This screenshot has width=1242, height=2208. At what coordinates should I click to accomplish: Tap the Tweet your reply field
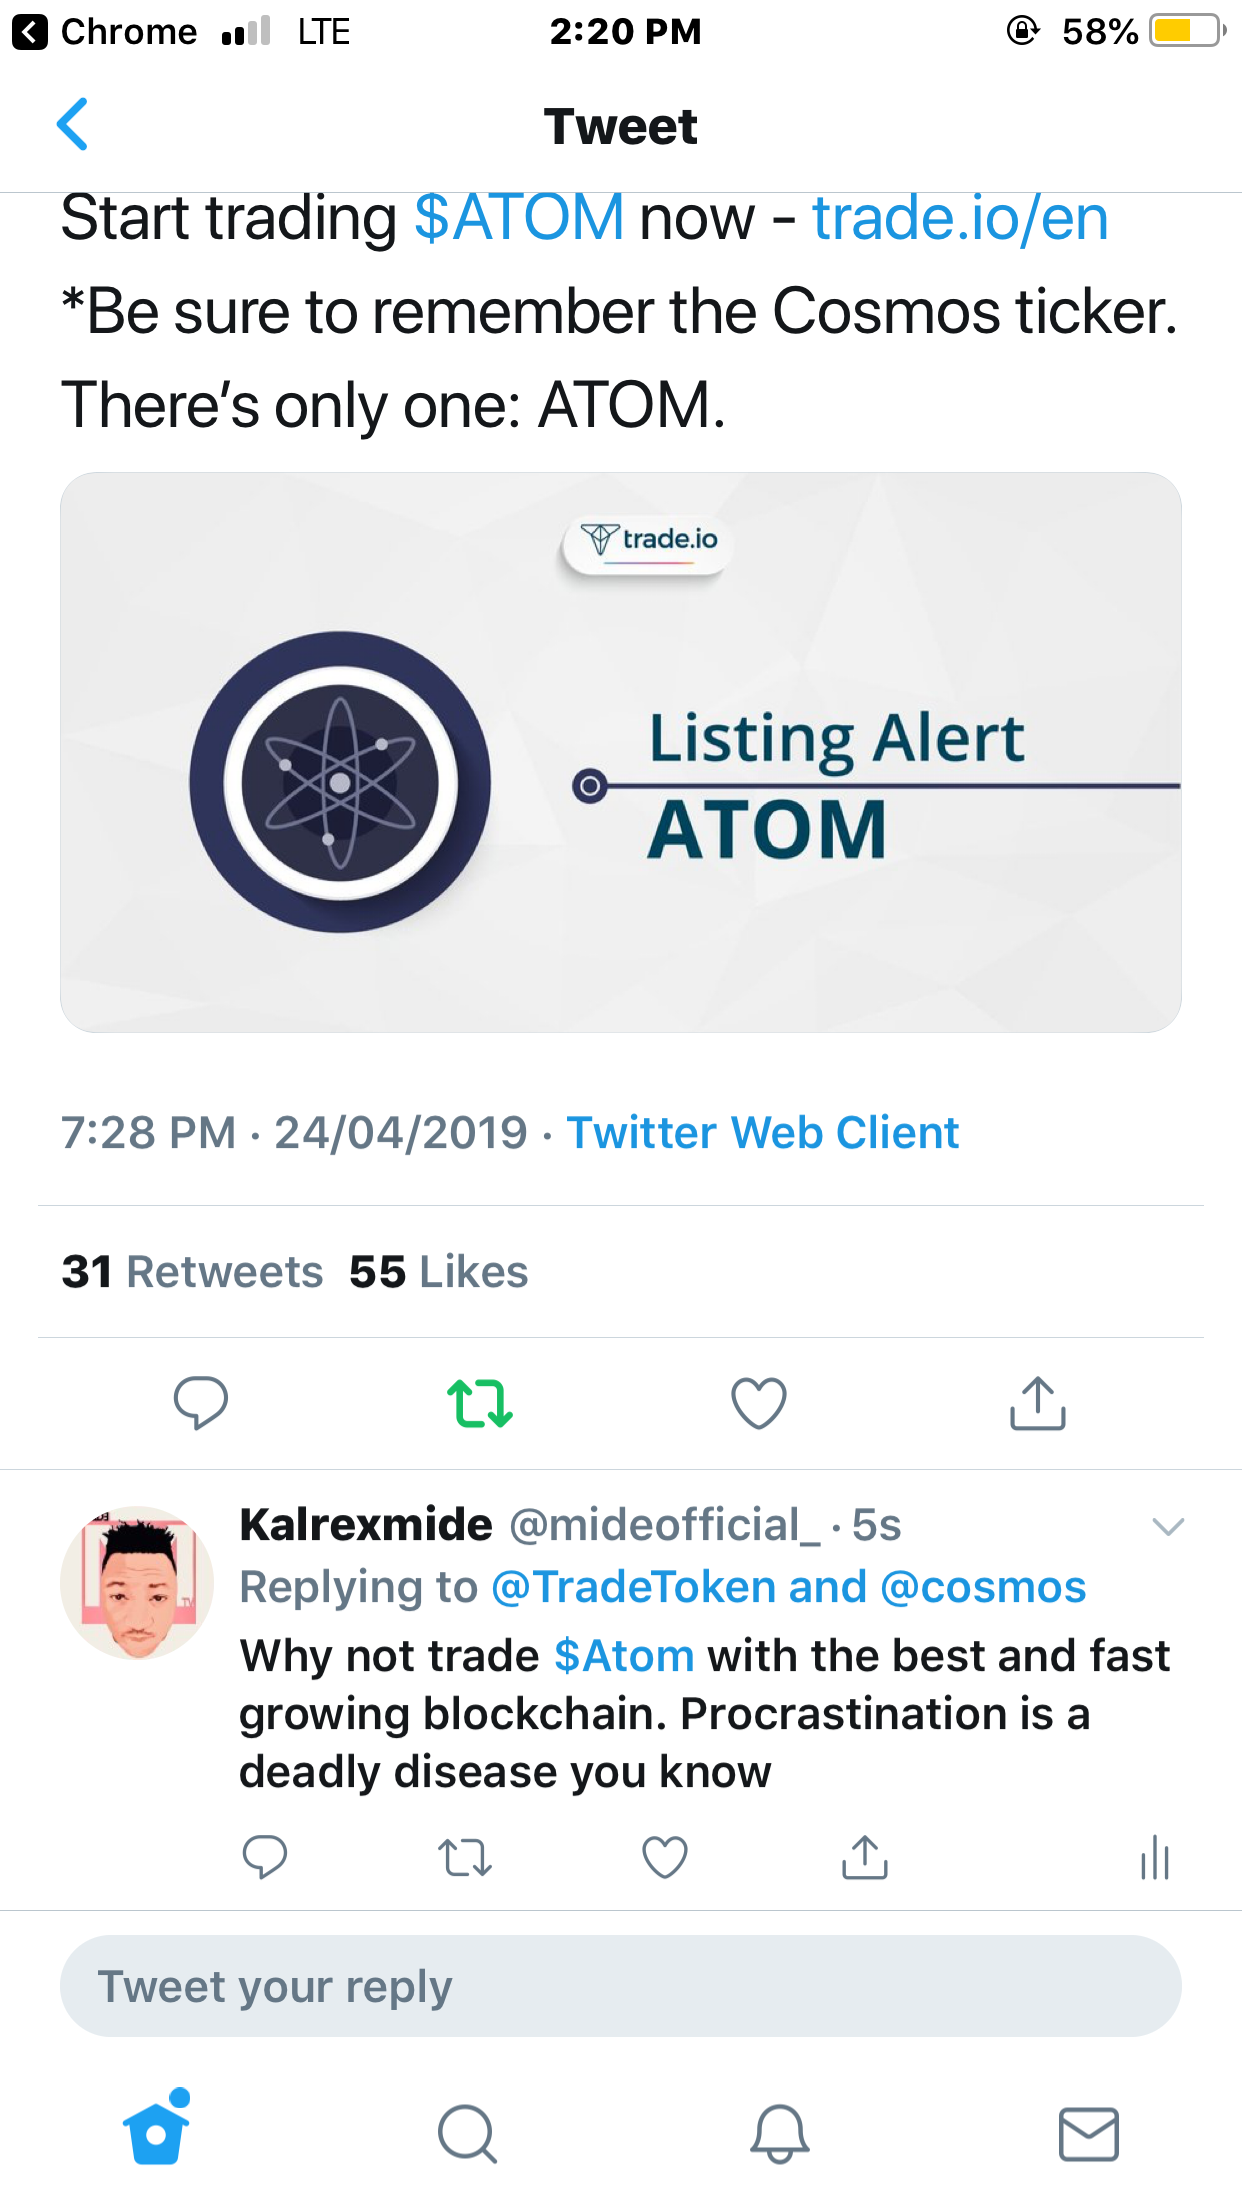pyautogui.click(x=620, y=1986)
